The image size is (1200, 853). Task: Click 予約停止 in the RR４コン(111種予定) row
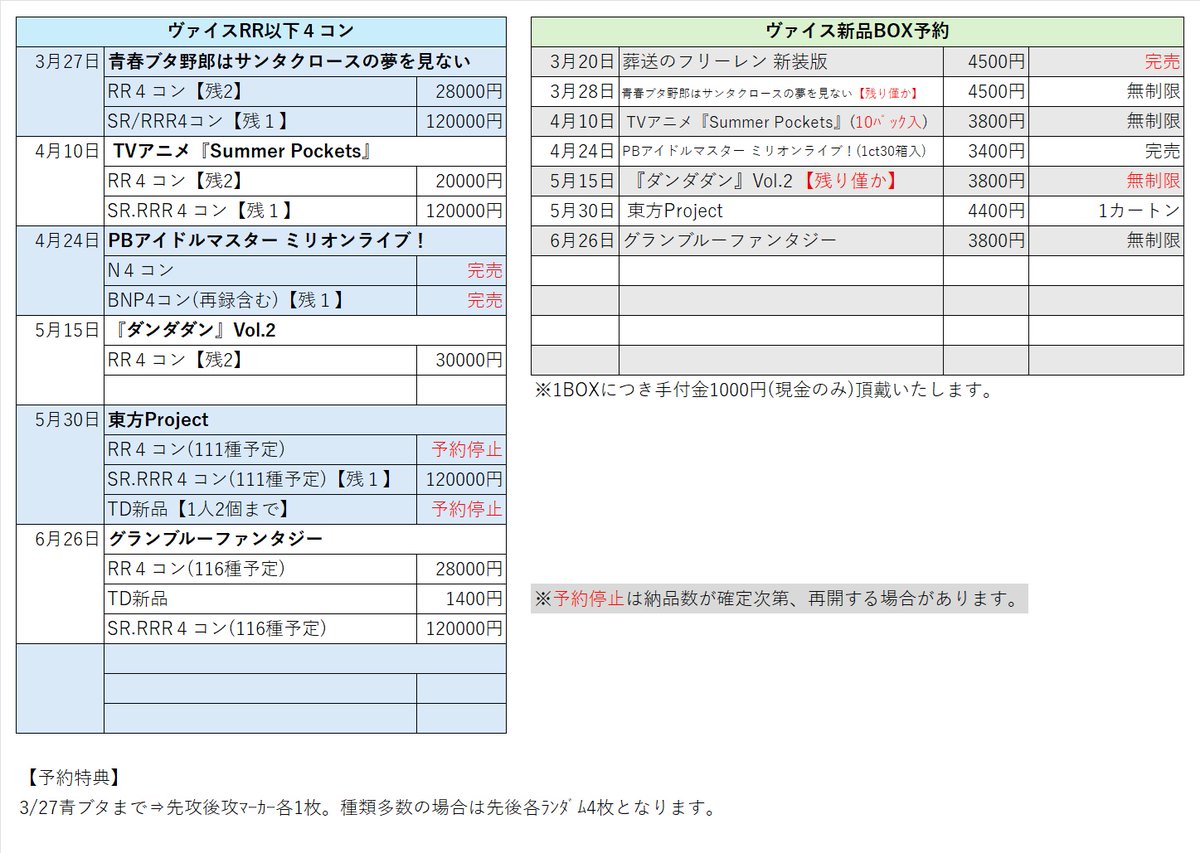point(461,449)
